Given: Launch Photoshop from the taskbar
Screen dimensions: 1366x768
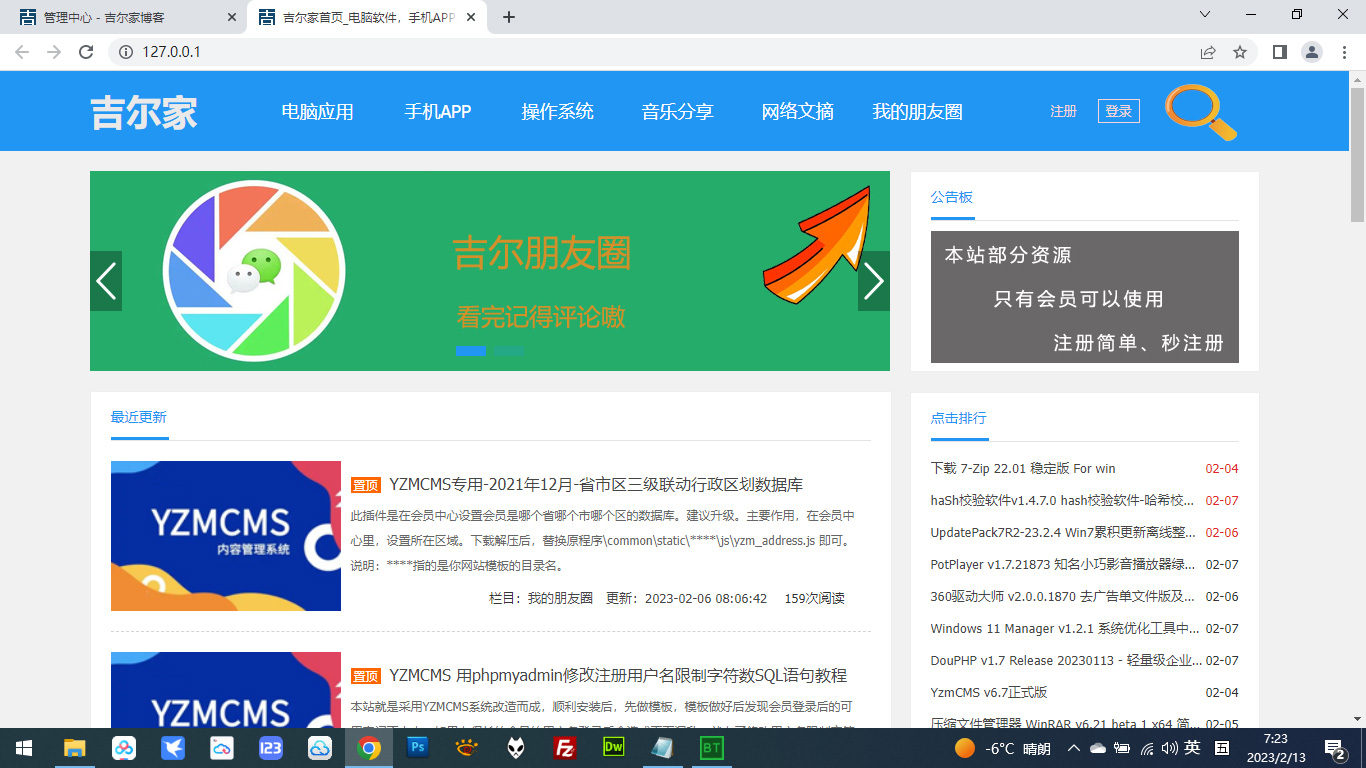Looking at the screenshot, I should (418, 747).
